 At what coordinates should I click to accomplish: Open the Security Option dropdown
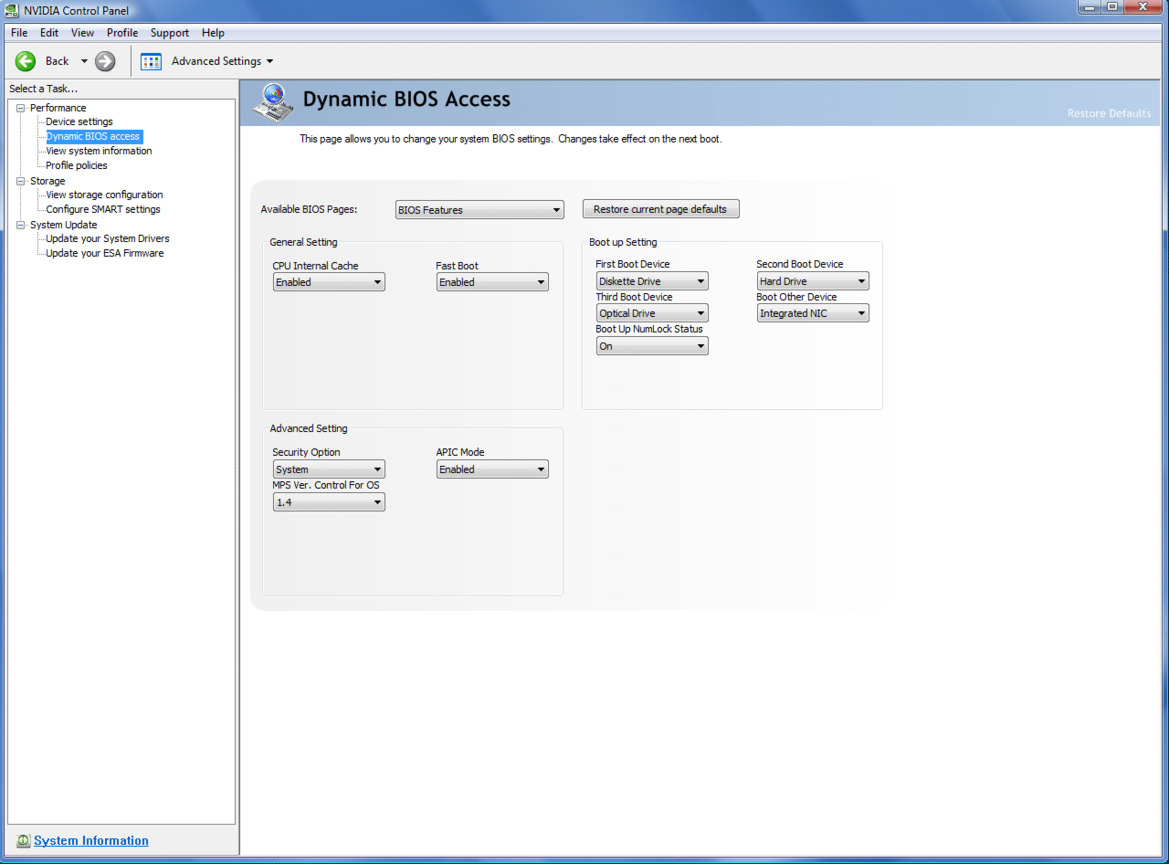click(x=329, y=470)
